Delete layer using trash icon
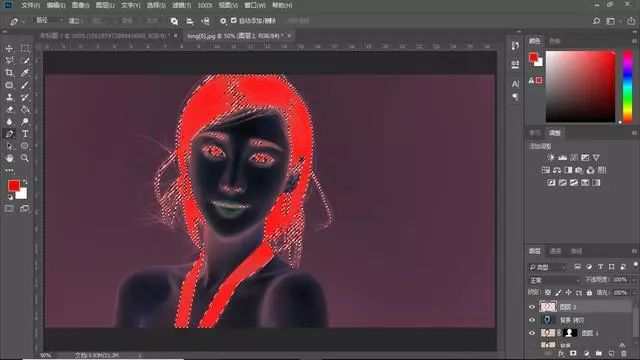This screenshot has height=360, width=640. (624, 353)
